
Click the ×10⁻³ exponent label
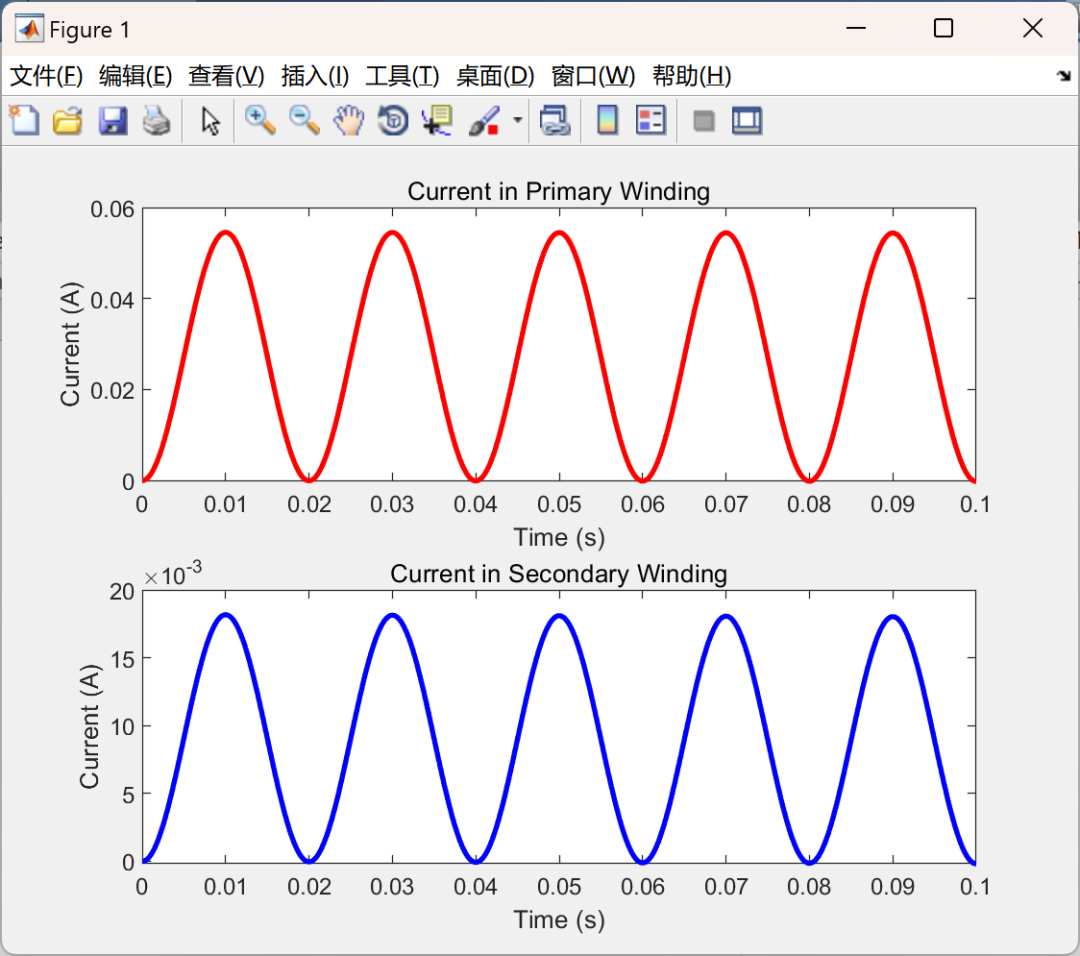[x=173, y=573]
